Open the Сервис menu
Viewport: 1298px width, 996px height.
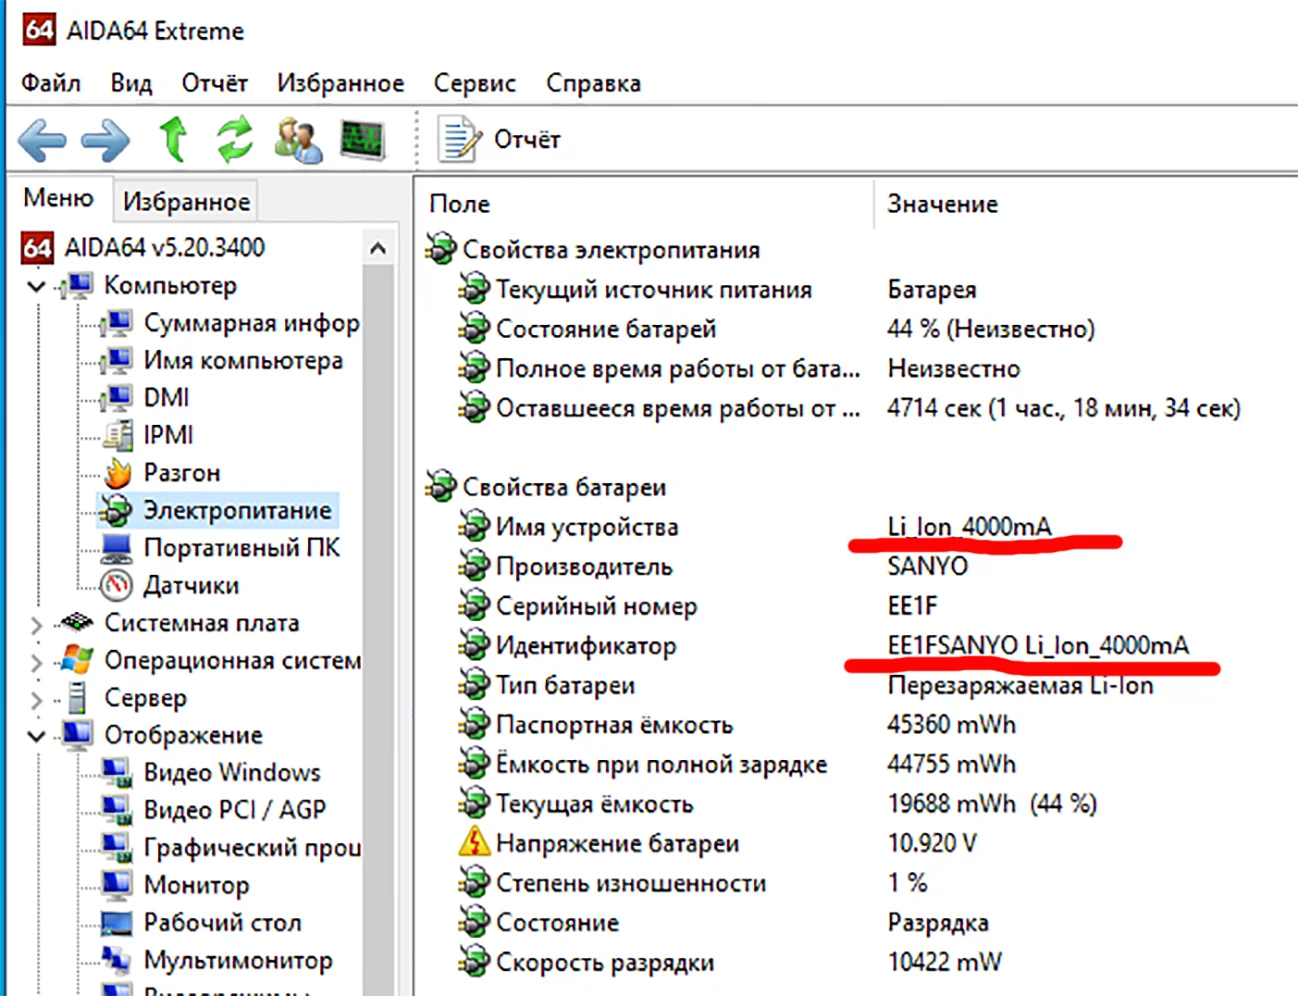pyautogui.click(x=474, y=83)
